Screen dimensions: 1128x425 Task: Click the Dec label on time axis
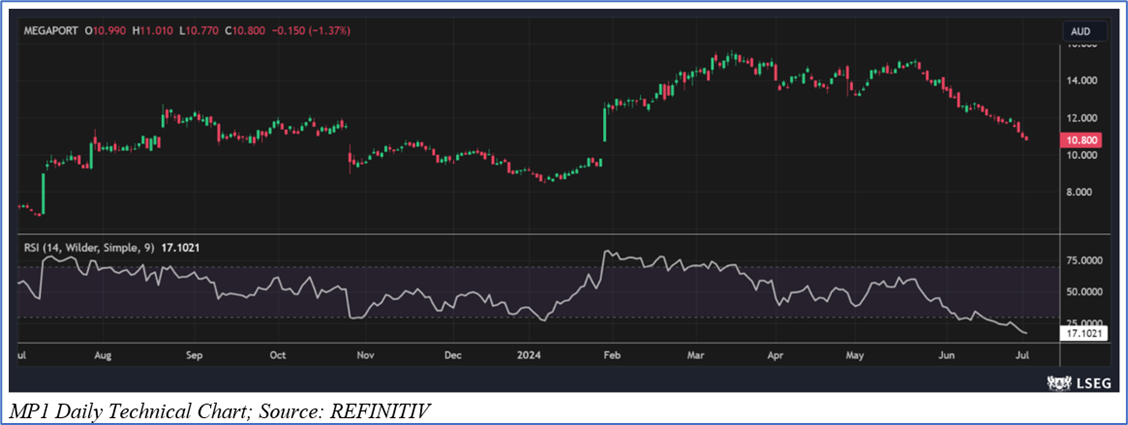(x=452, y=355)
